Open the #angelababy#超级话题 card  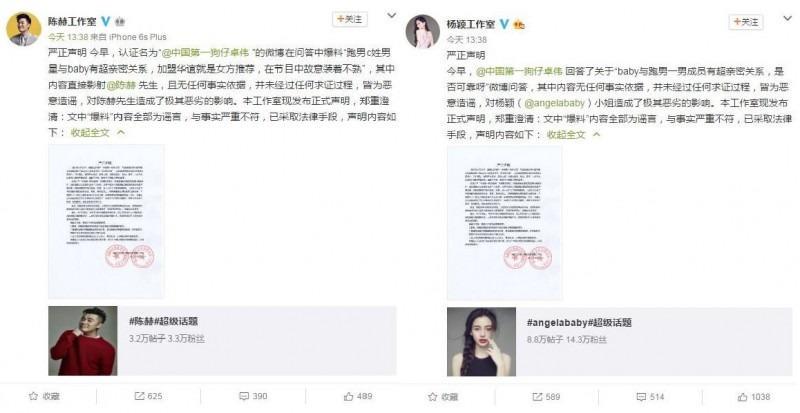pyautogui.click(x=619, y=342)
